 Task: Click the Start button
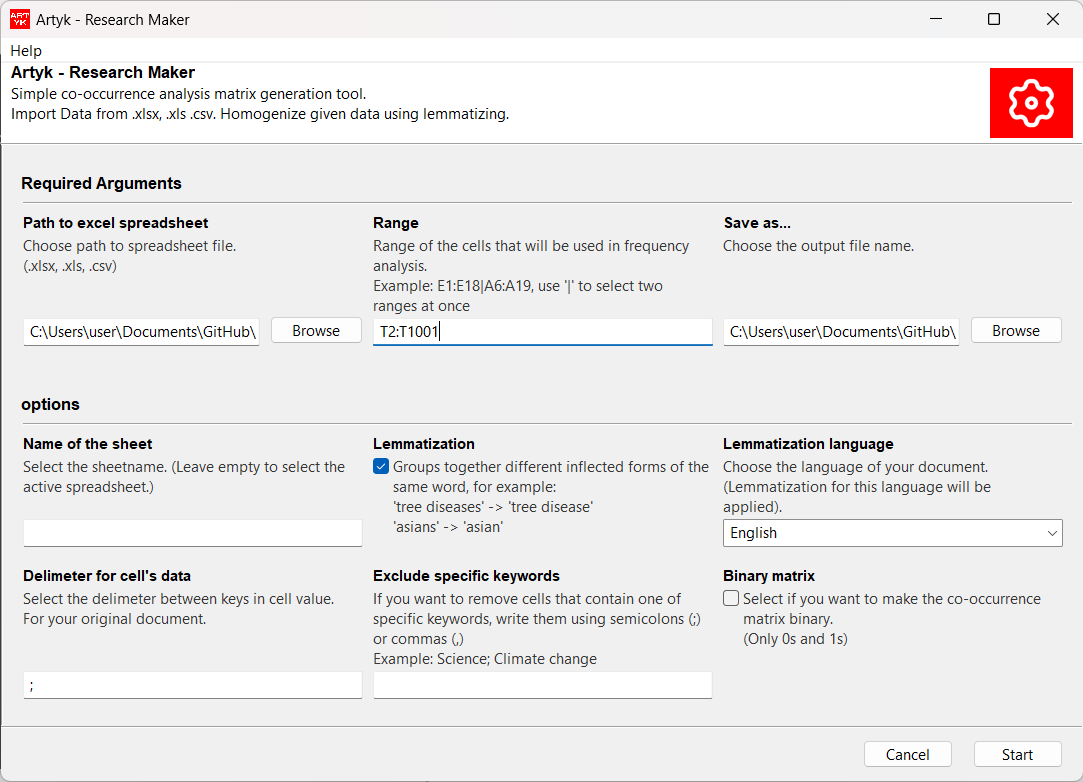(x=1017, y=754)
